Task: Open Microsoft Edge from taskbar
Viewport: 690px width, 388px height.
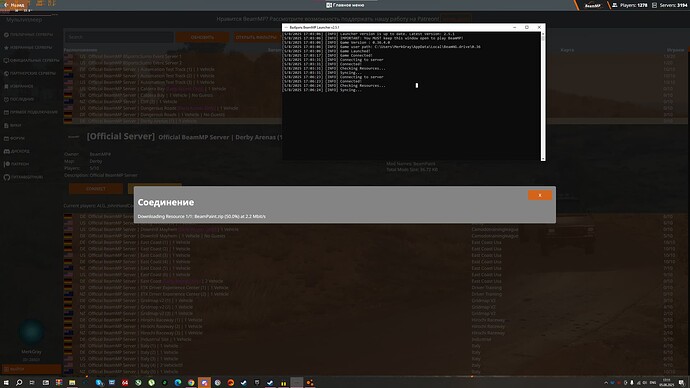Action: click(x=178, y=383)
